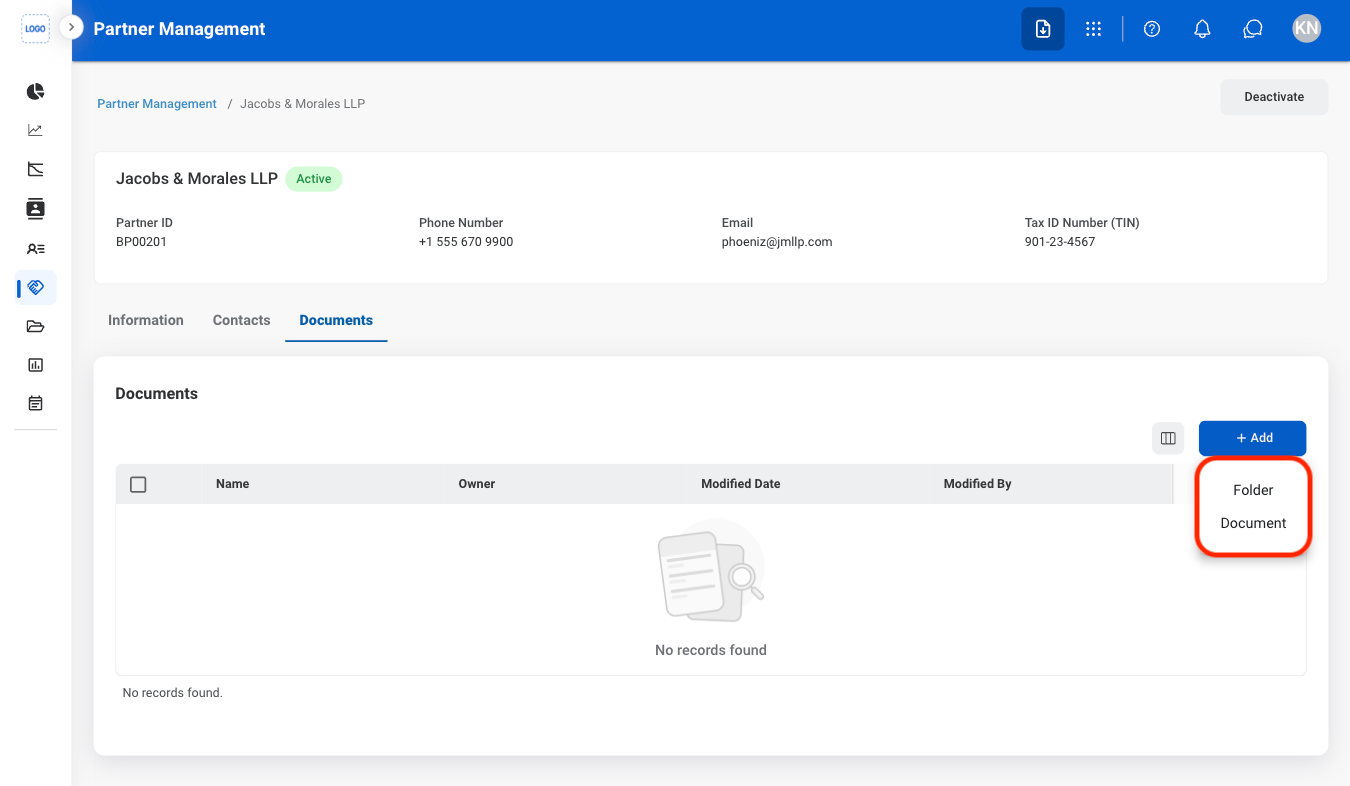This screenshot has height=786, width=1350.
Task: Open the dashboard pie chart sidebar icon
Action: pos(36,92)
